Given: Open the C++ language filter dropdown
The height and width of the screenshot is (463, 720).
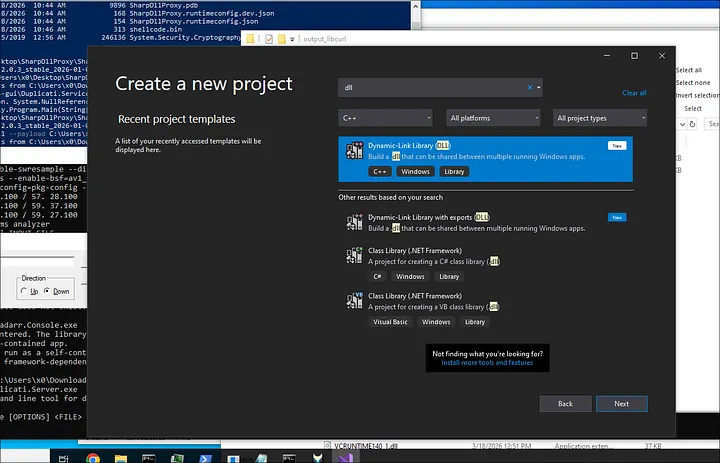Looking at the screenshot, I should click(385, 118).
